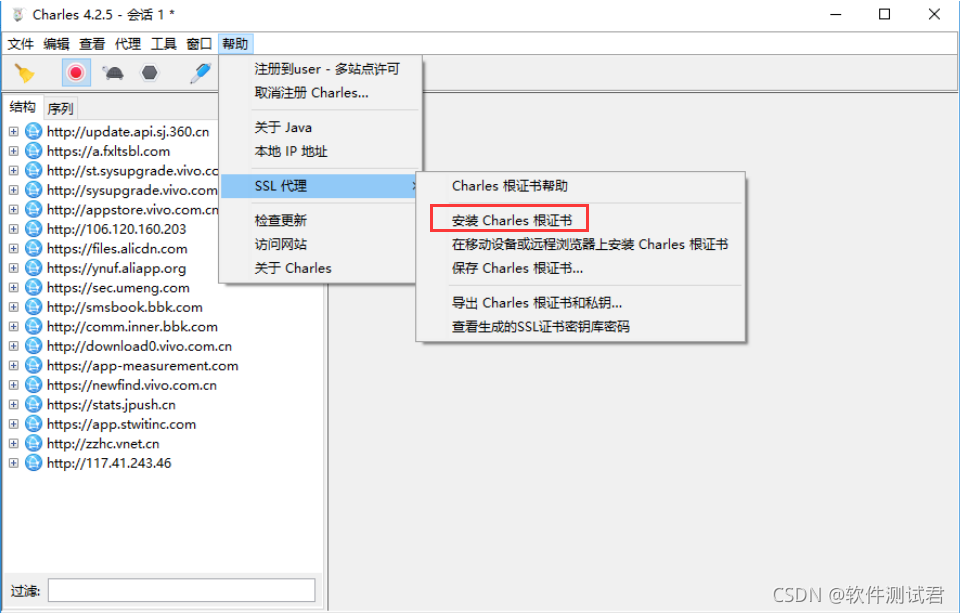The image size is (960, 613).
Task: Open Charles 根证书帮助 entry
Action: [x=509, y=186]
